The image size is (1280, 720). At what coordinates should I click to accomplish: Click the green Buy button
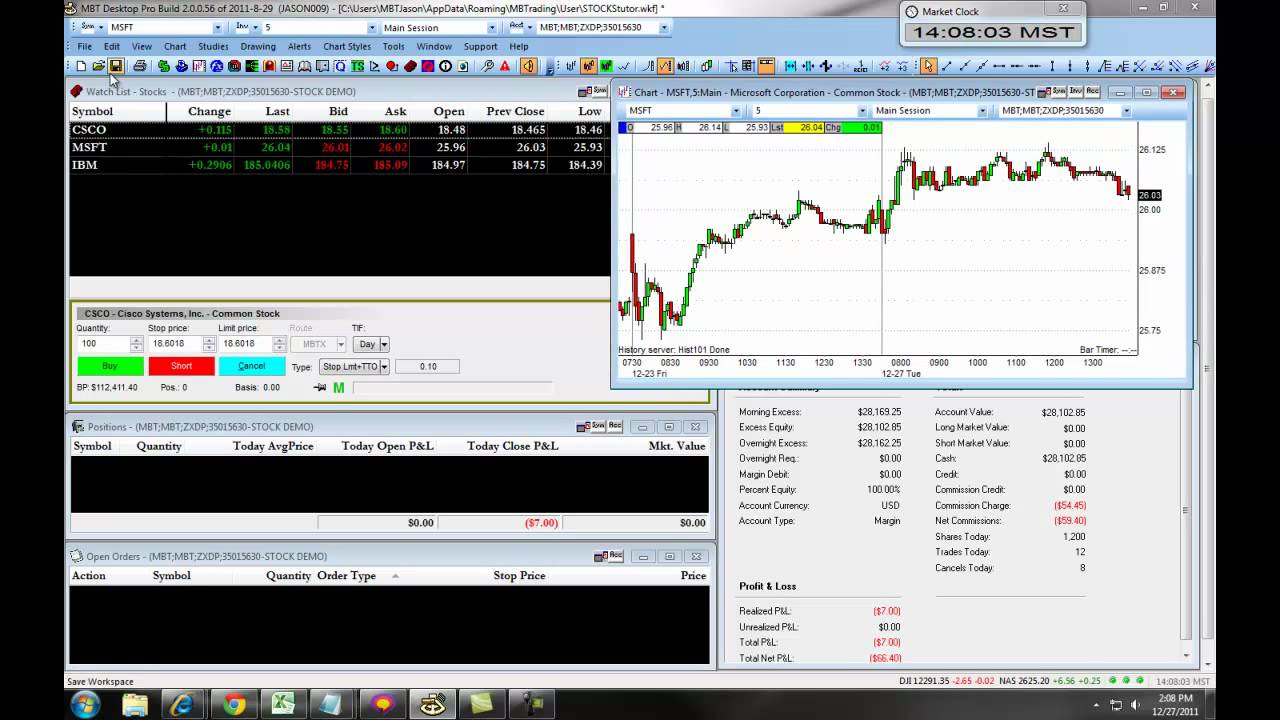click(110, 366)
